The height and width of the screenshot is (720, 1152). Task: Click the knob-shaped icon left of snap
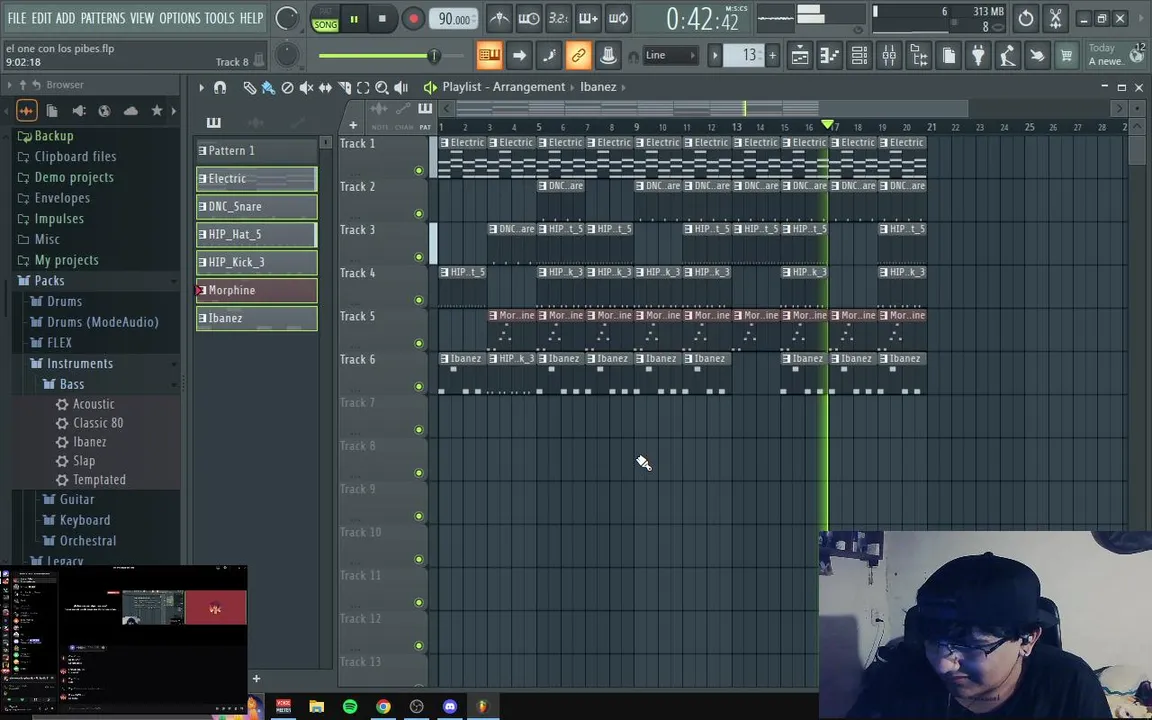pos(608,55)
